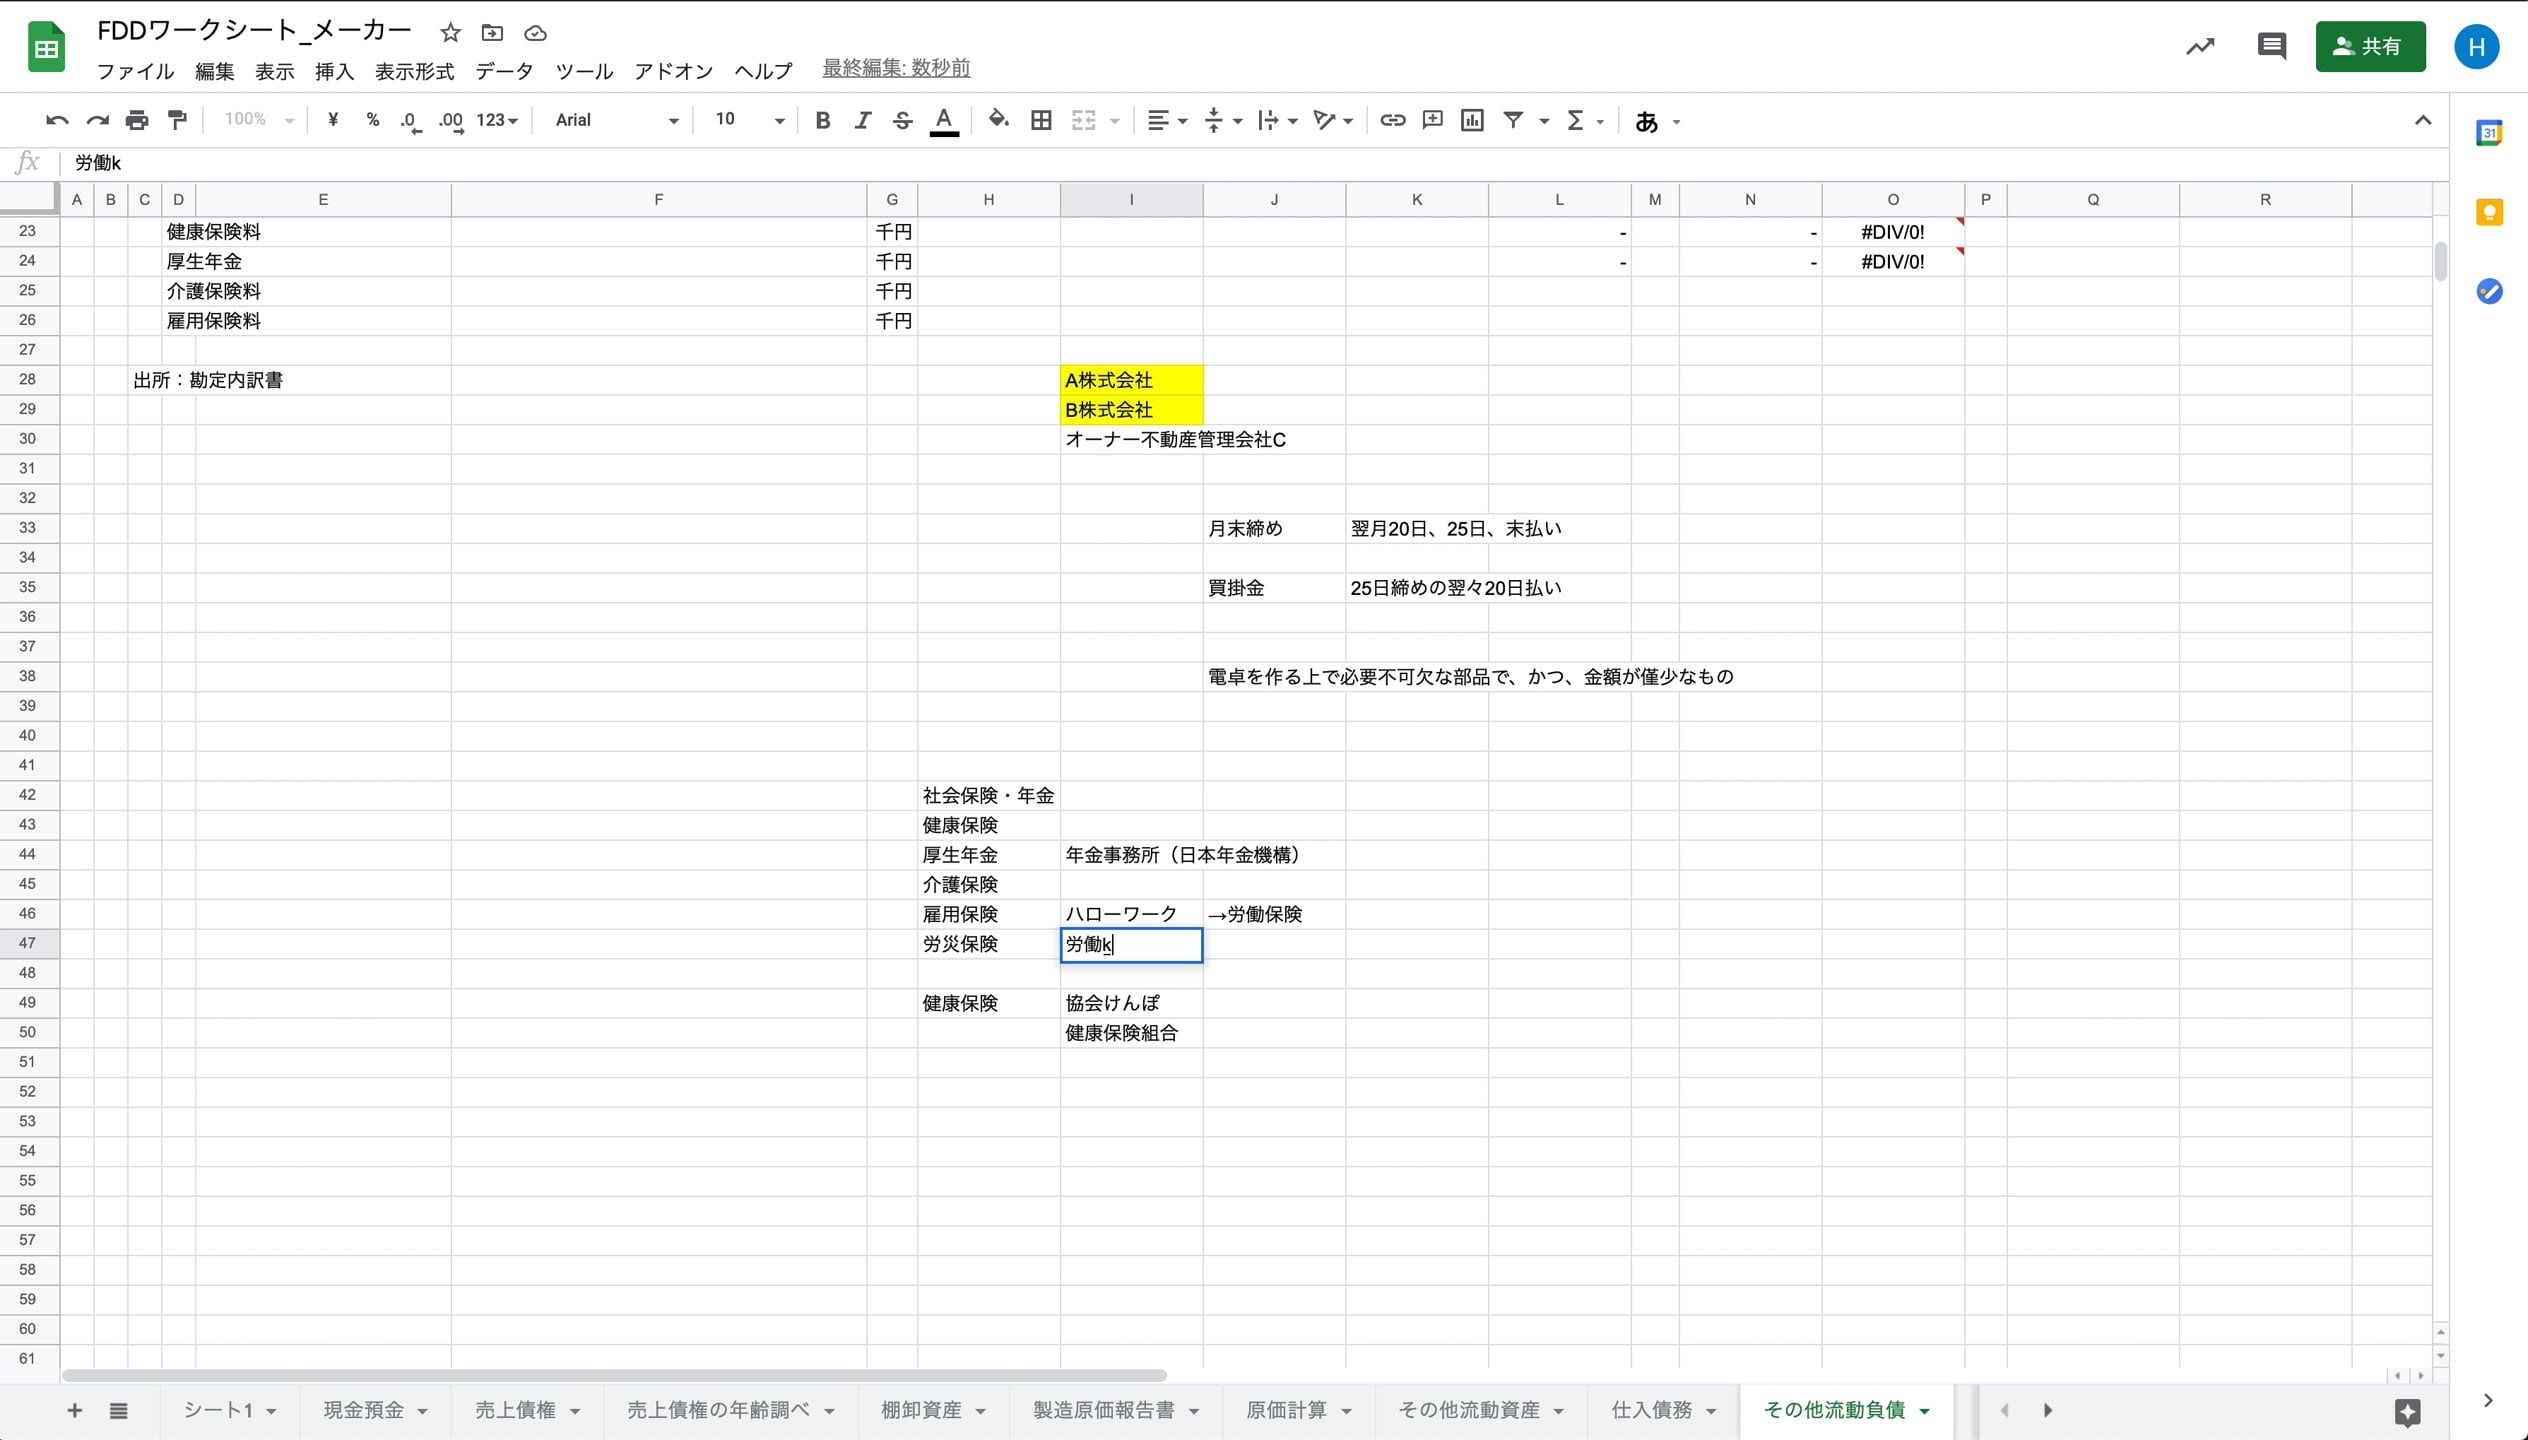
Task: Open the Print icon
Action: click(137, 119)
